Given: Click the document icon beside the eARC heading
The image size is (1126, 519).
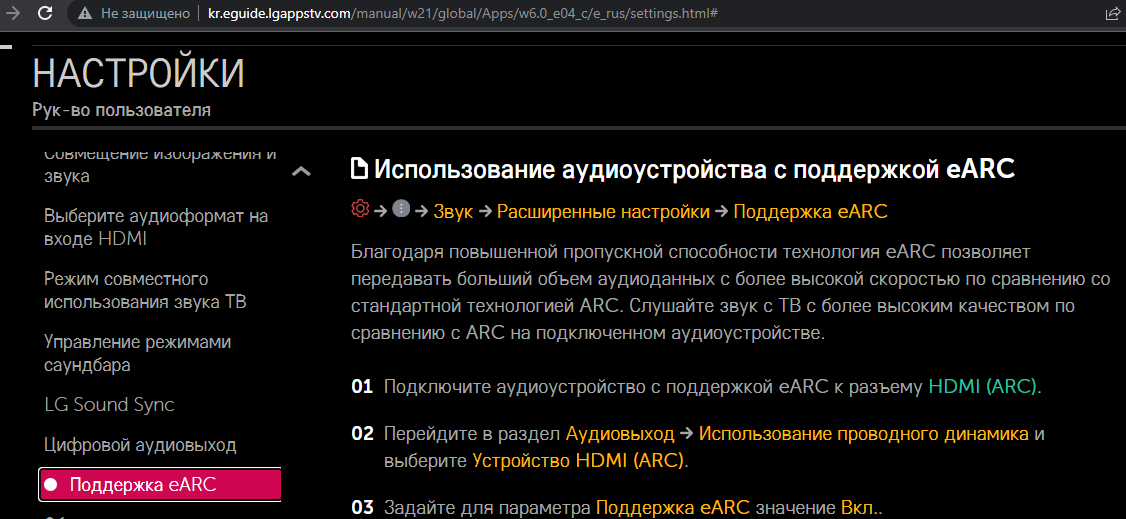Looking at the screenshot, I should click(x=359, y=169).
